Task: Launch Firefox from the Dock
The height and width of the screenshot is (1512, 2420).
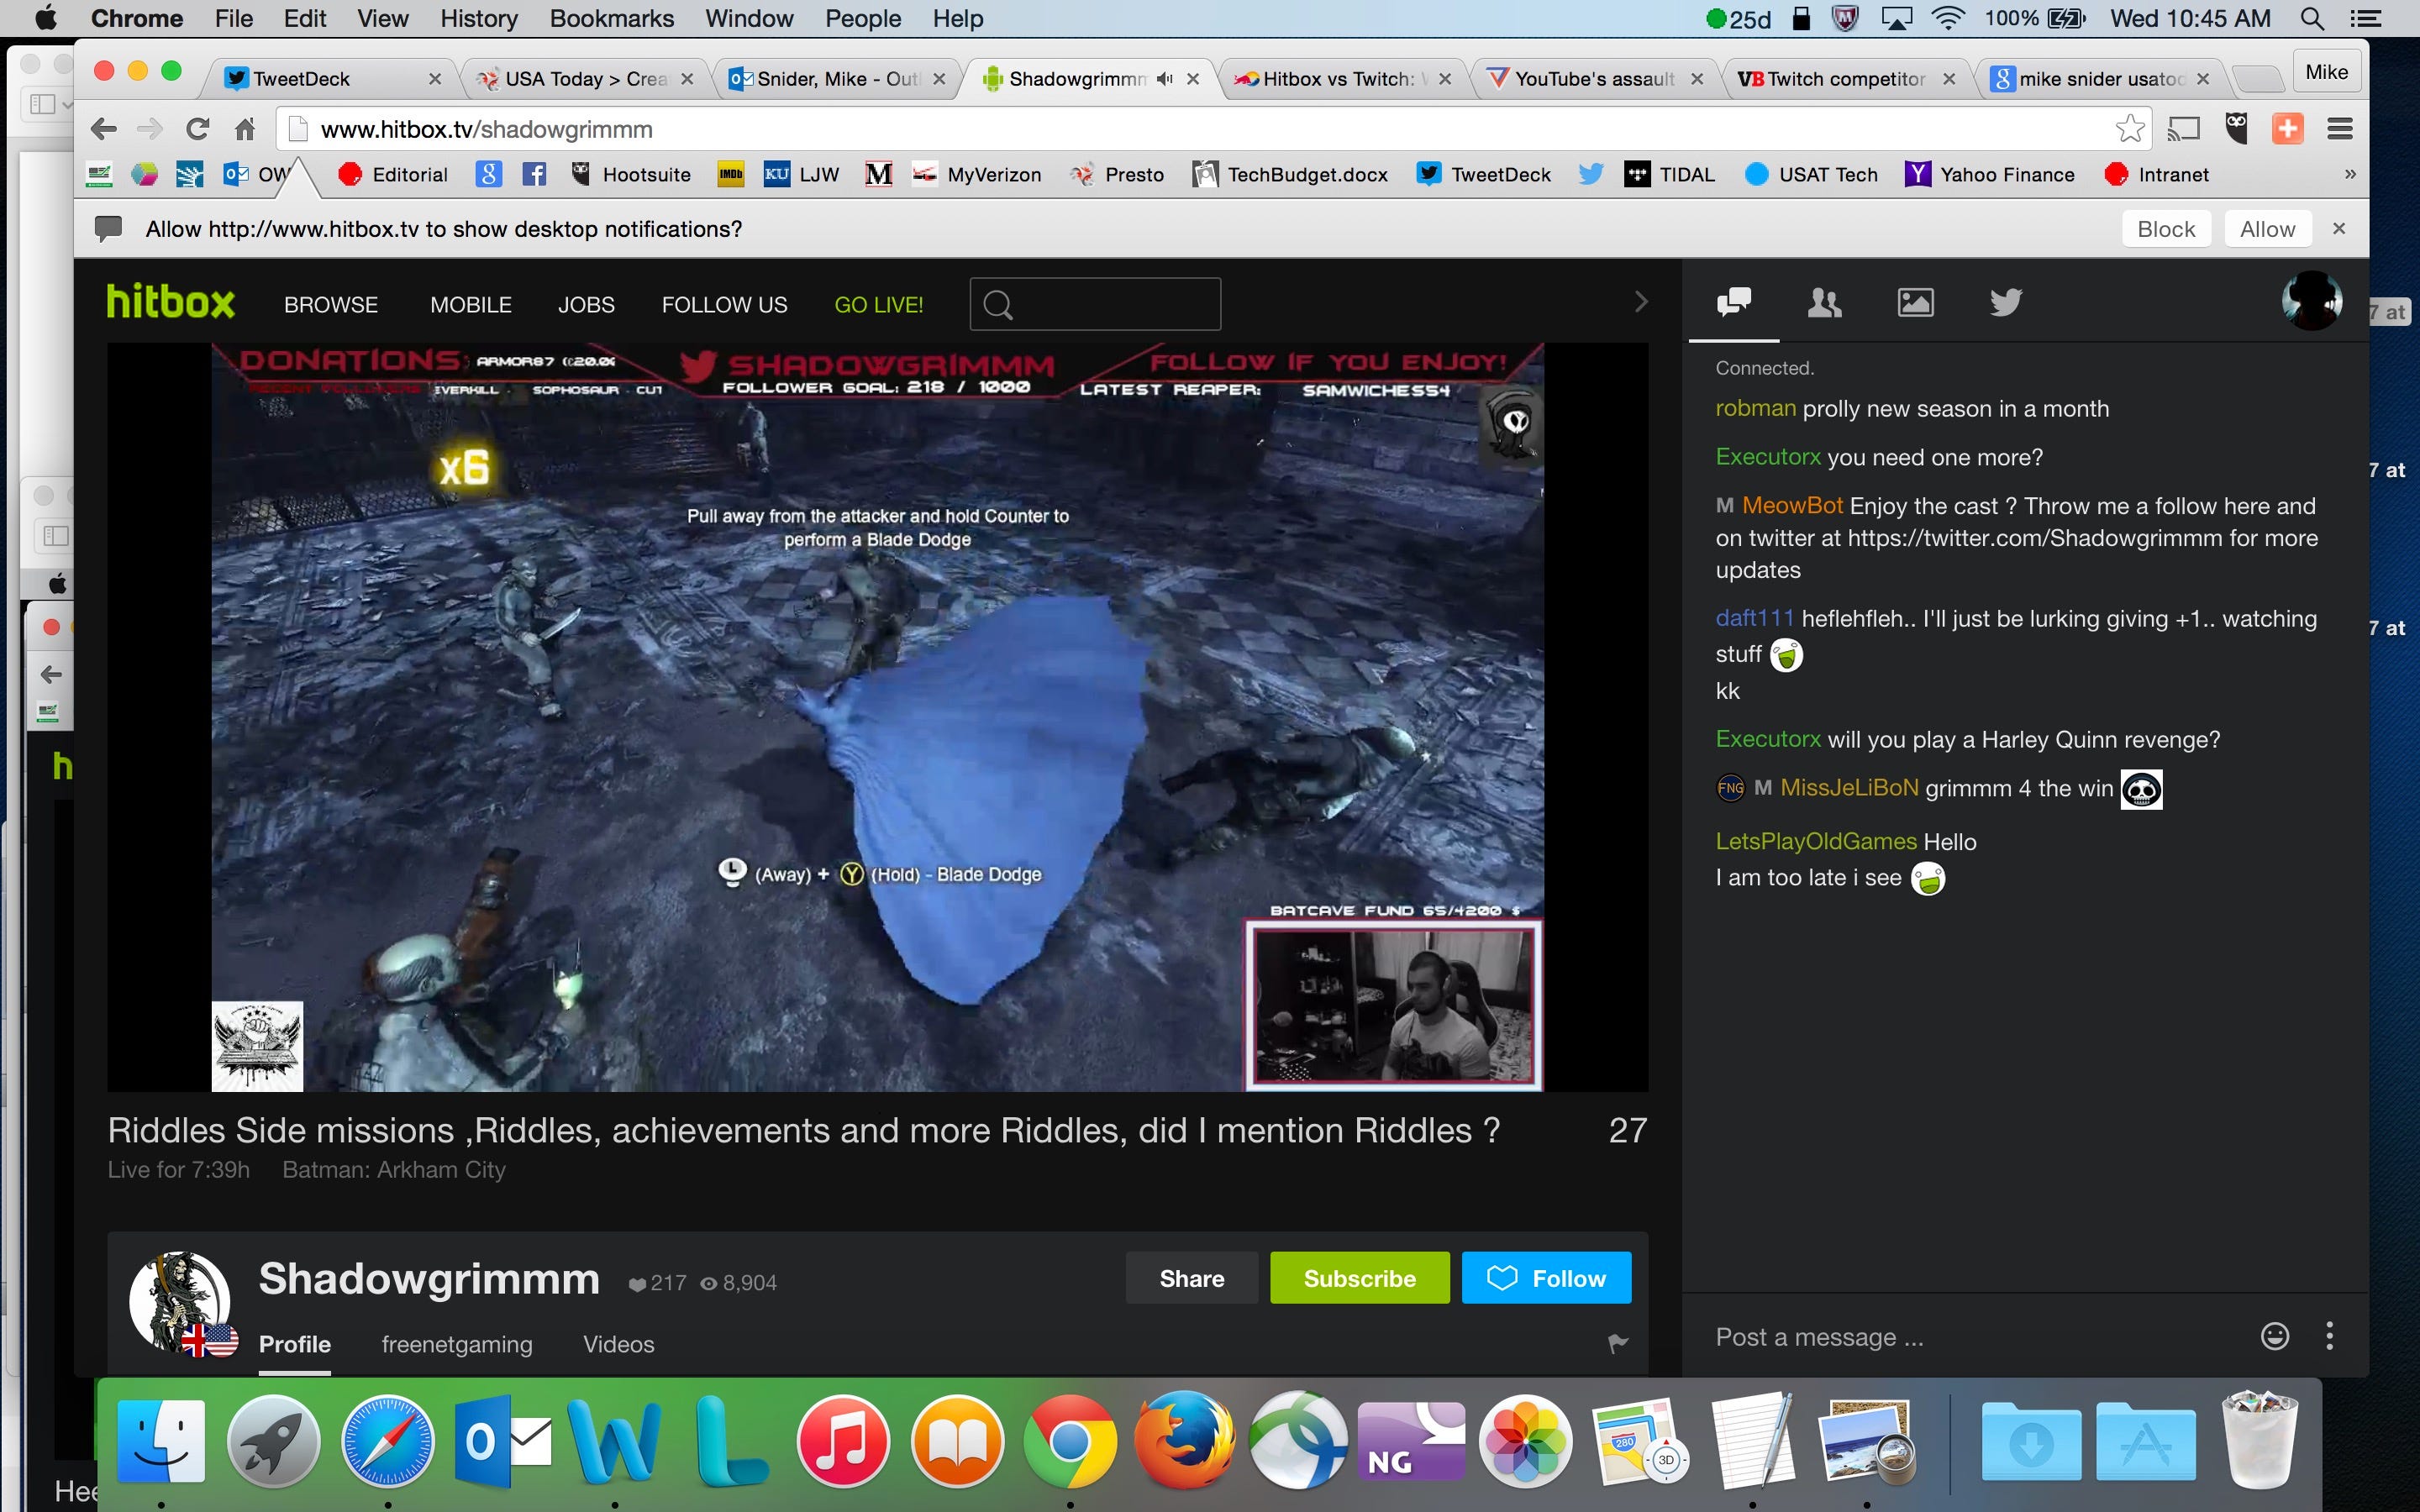Action: [1183, 1440]
